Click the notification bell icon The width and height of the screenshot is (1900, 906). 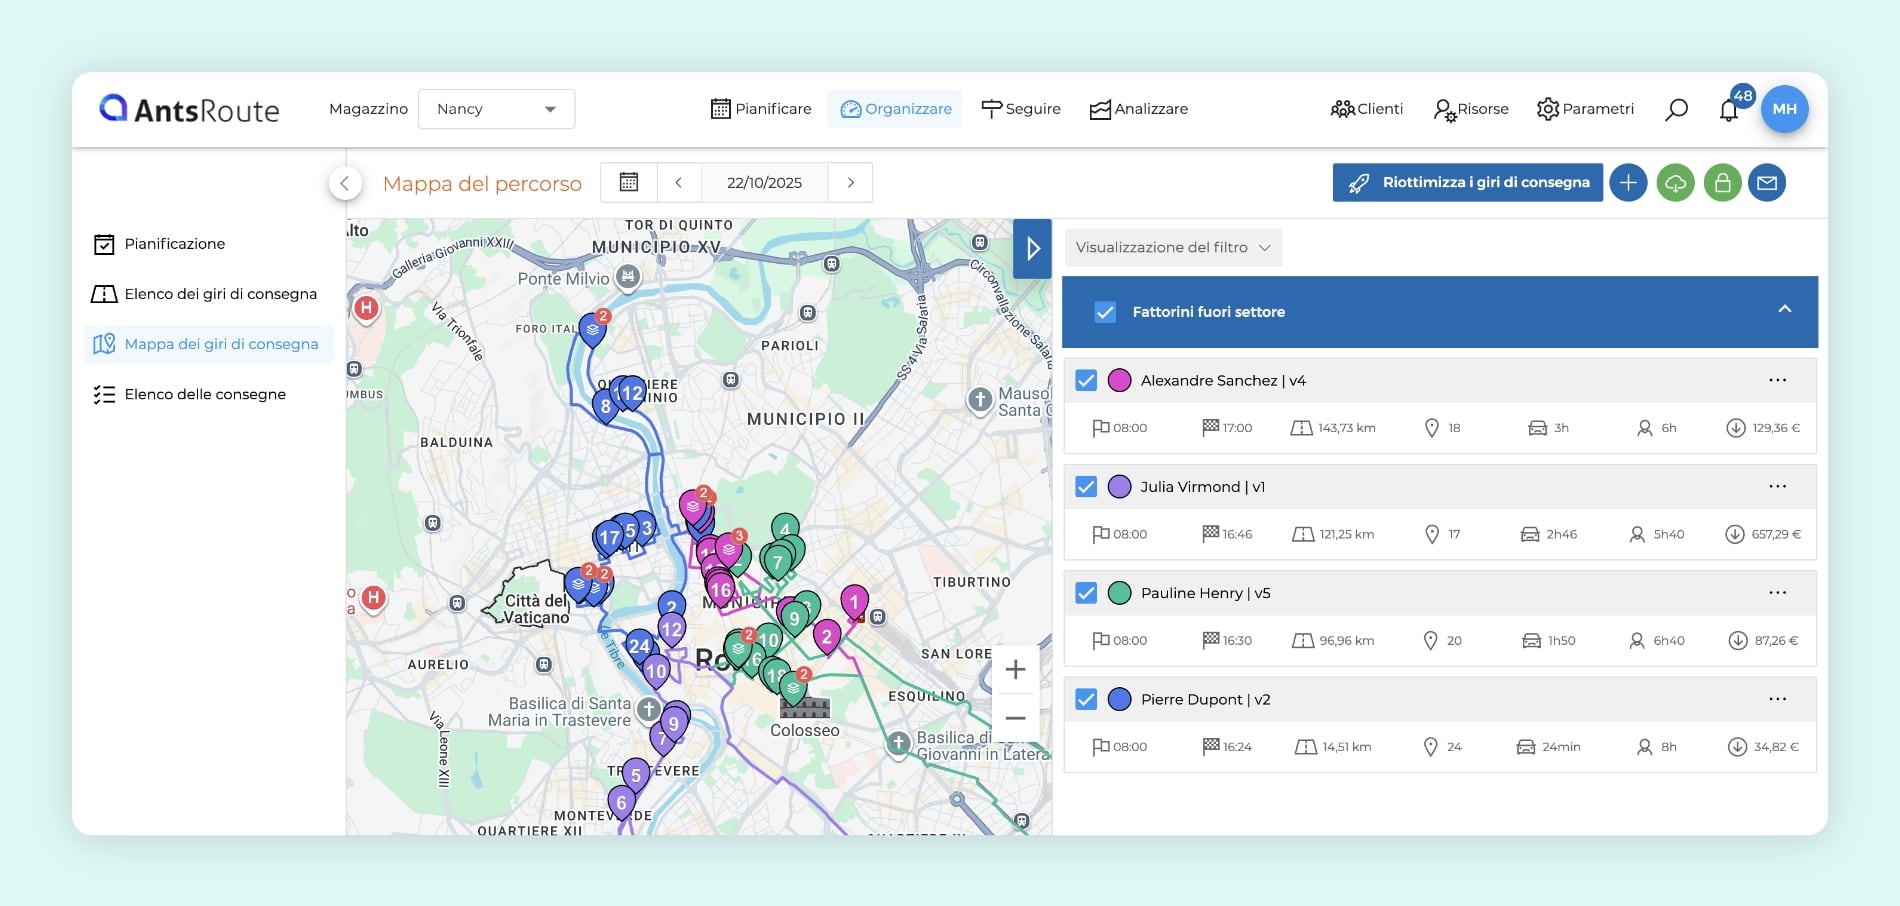point(1728,110)
